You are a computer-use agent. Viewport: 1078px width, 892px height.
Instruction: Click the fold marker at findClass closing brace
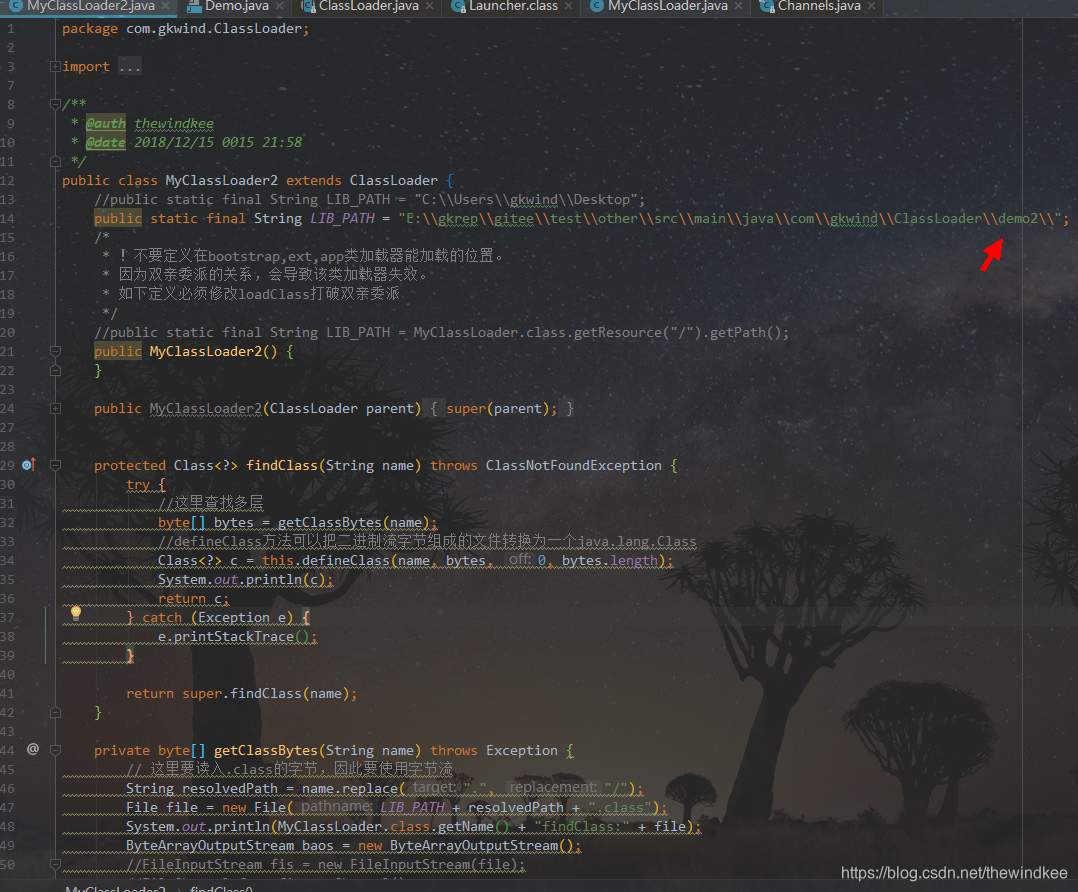tap(55, 712)
